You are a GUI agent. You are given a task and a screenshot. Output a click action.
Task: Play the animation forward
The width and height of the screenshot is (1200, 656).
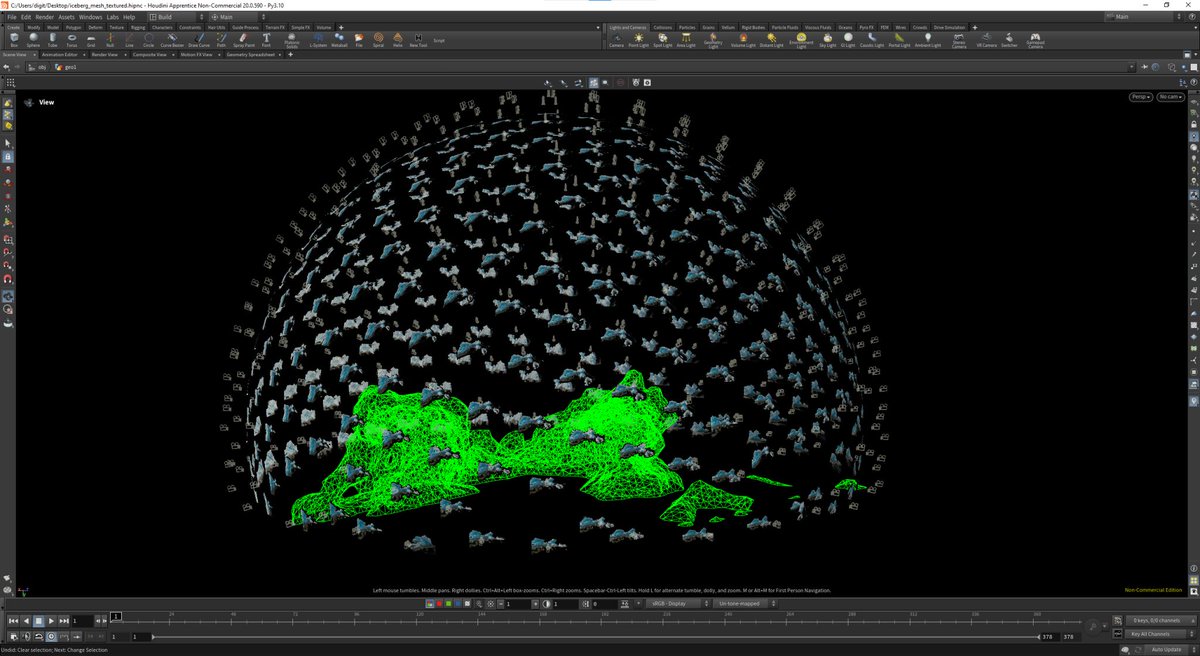tap(51, 621)
